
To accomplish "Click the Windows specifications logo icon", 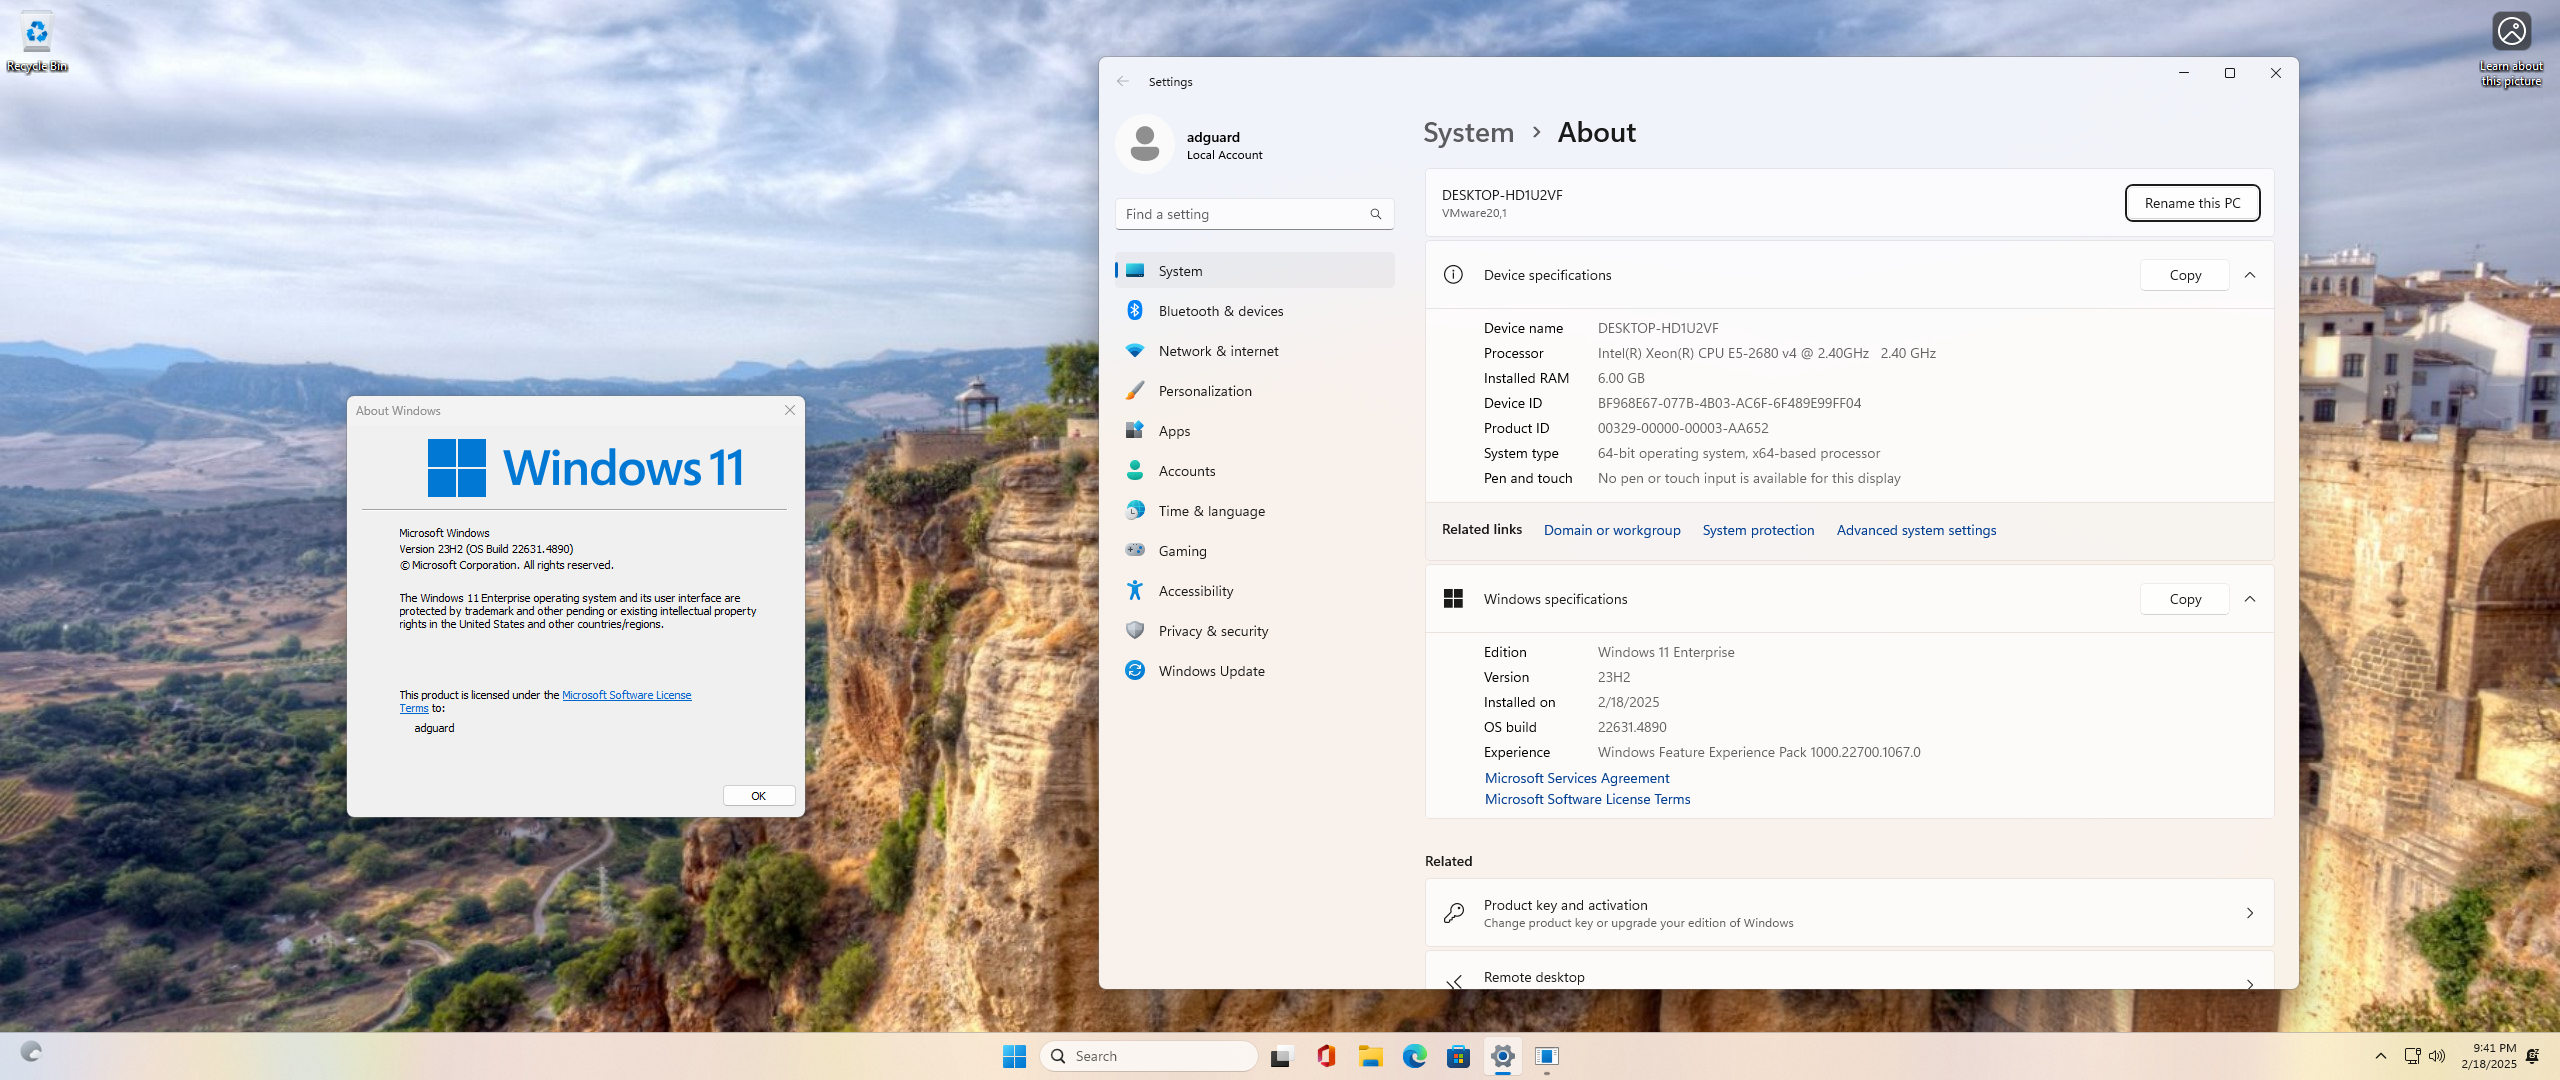I will point(1453,599).
